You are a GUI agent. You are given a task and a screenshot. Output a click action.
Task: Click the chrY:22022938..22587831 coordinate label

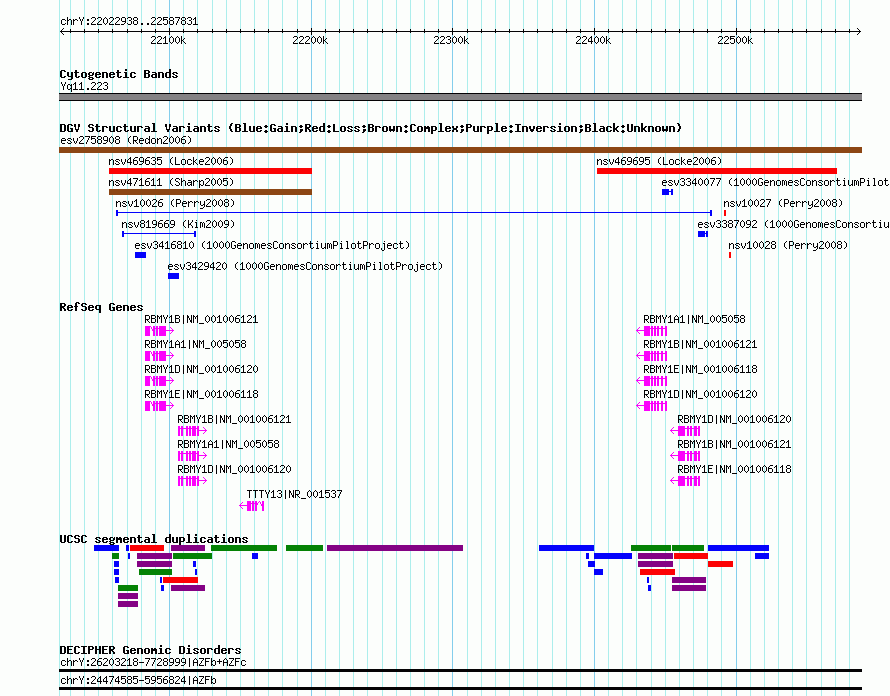129,22
